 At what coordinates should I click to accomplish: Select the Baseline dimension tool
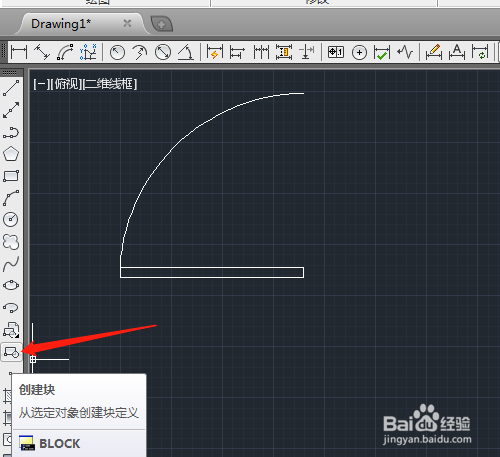point(238,52)
